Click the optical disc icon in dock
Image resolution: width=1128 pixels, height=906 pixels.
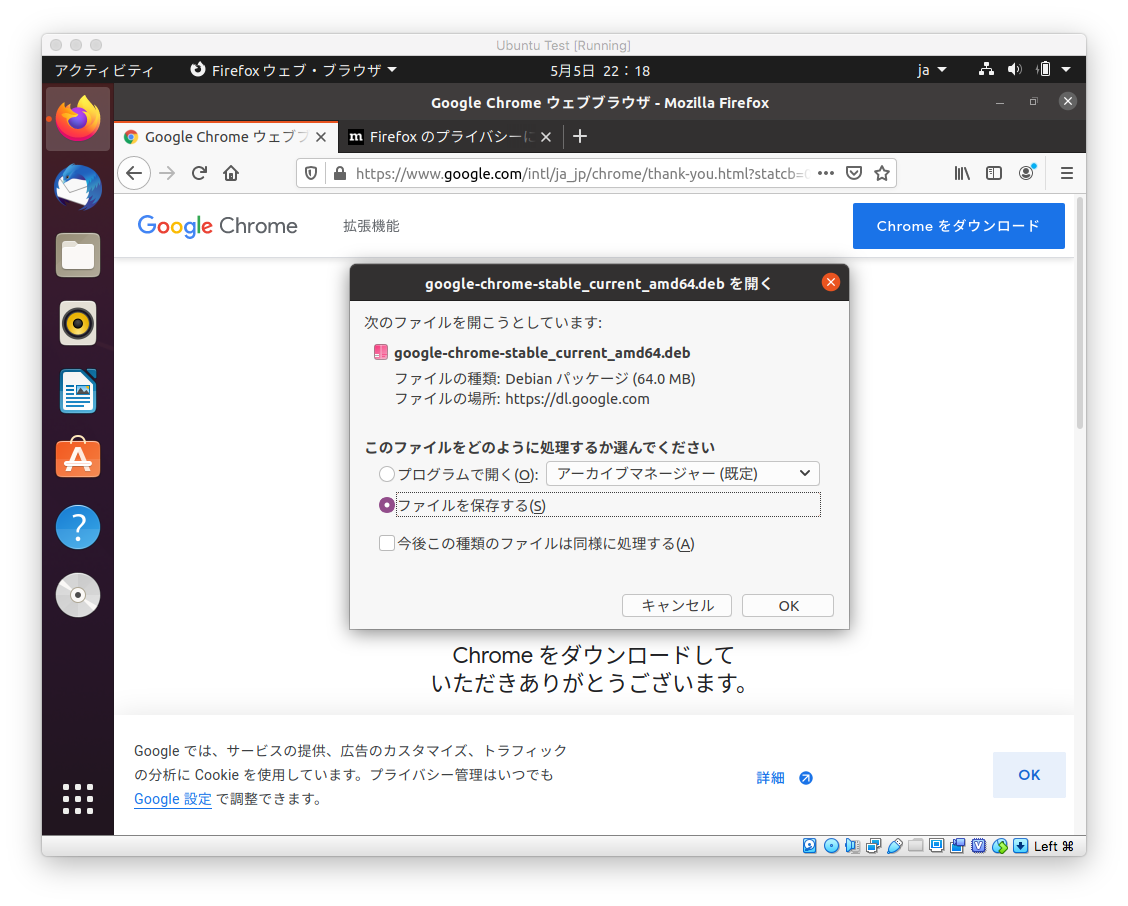click(78, 595)
